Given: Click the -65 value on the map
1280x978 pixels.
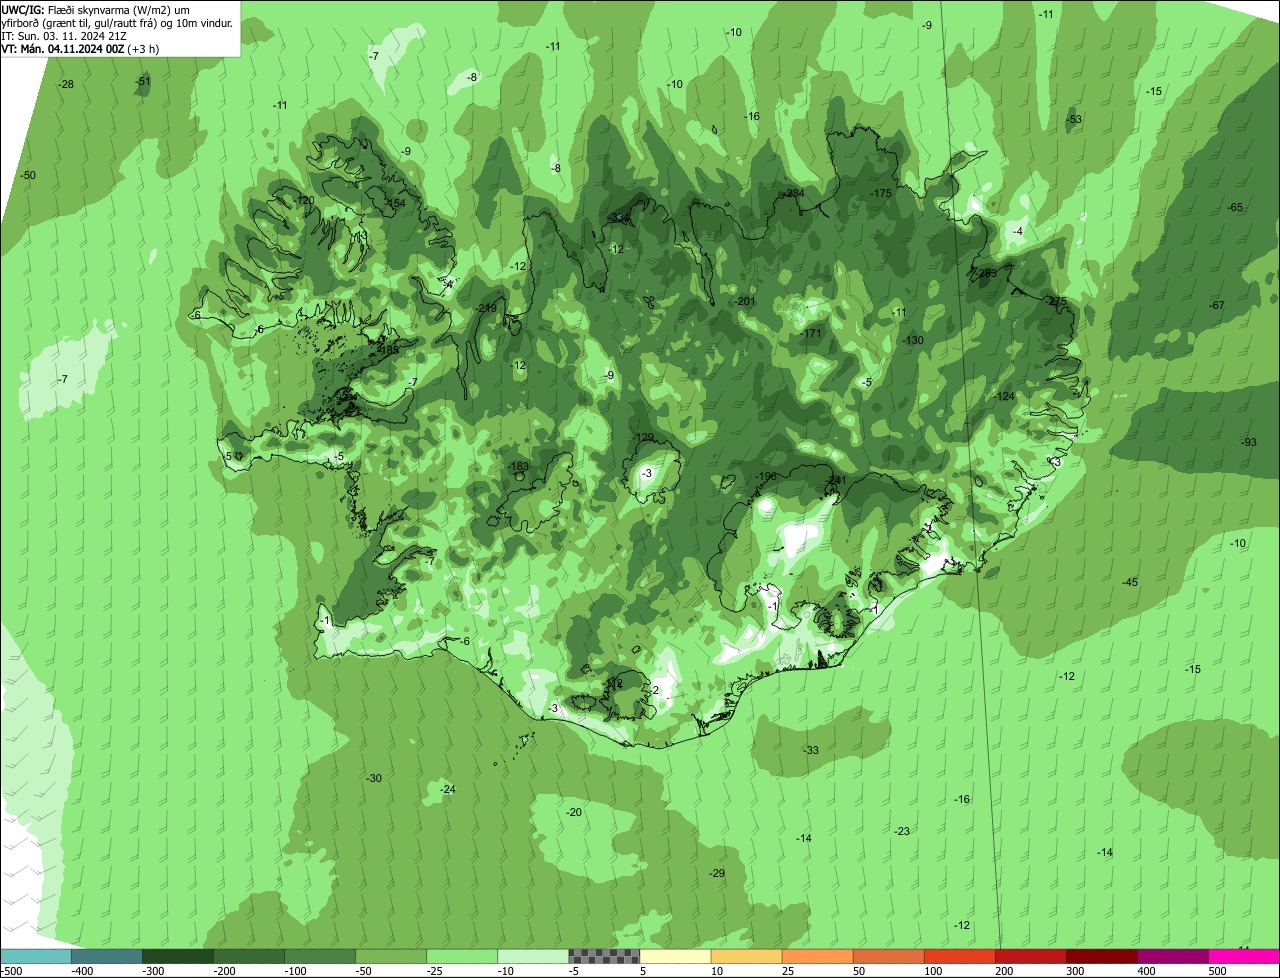Looking at the screenshot, I should pos(1235,207).
